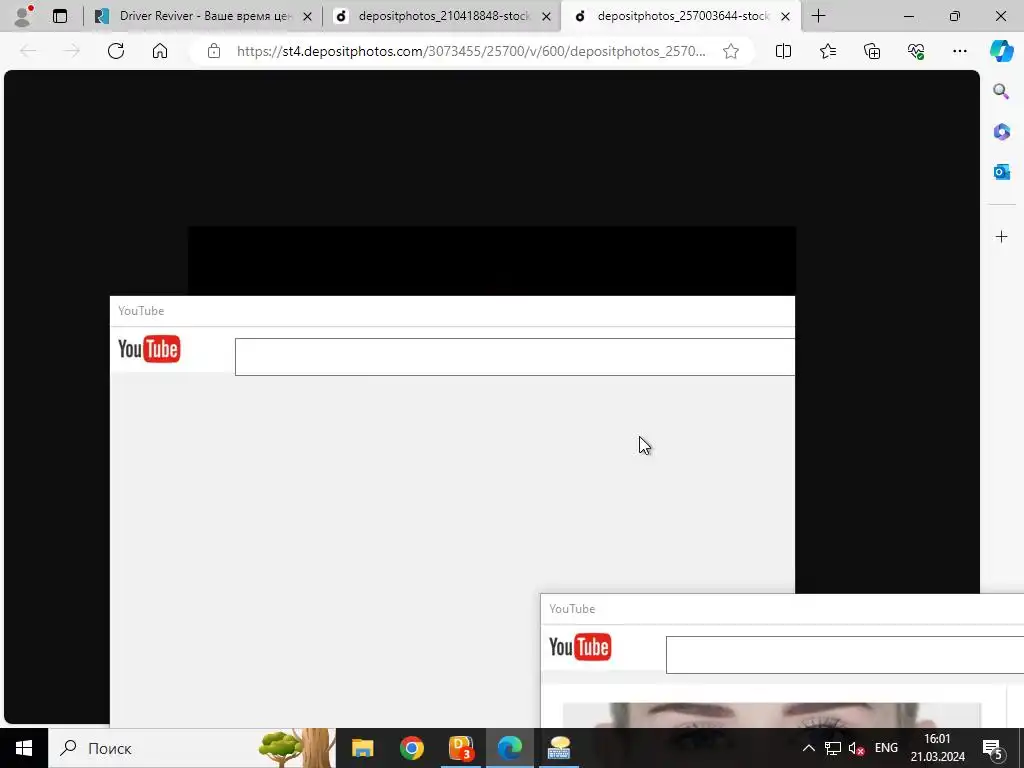The height and width of the screenshot is (768, 1024).
Task: Click the lower 'YouTube' title text
Action: pos(572,609)
